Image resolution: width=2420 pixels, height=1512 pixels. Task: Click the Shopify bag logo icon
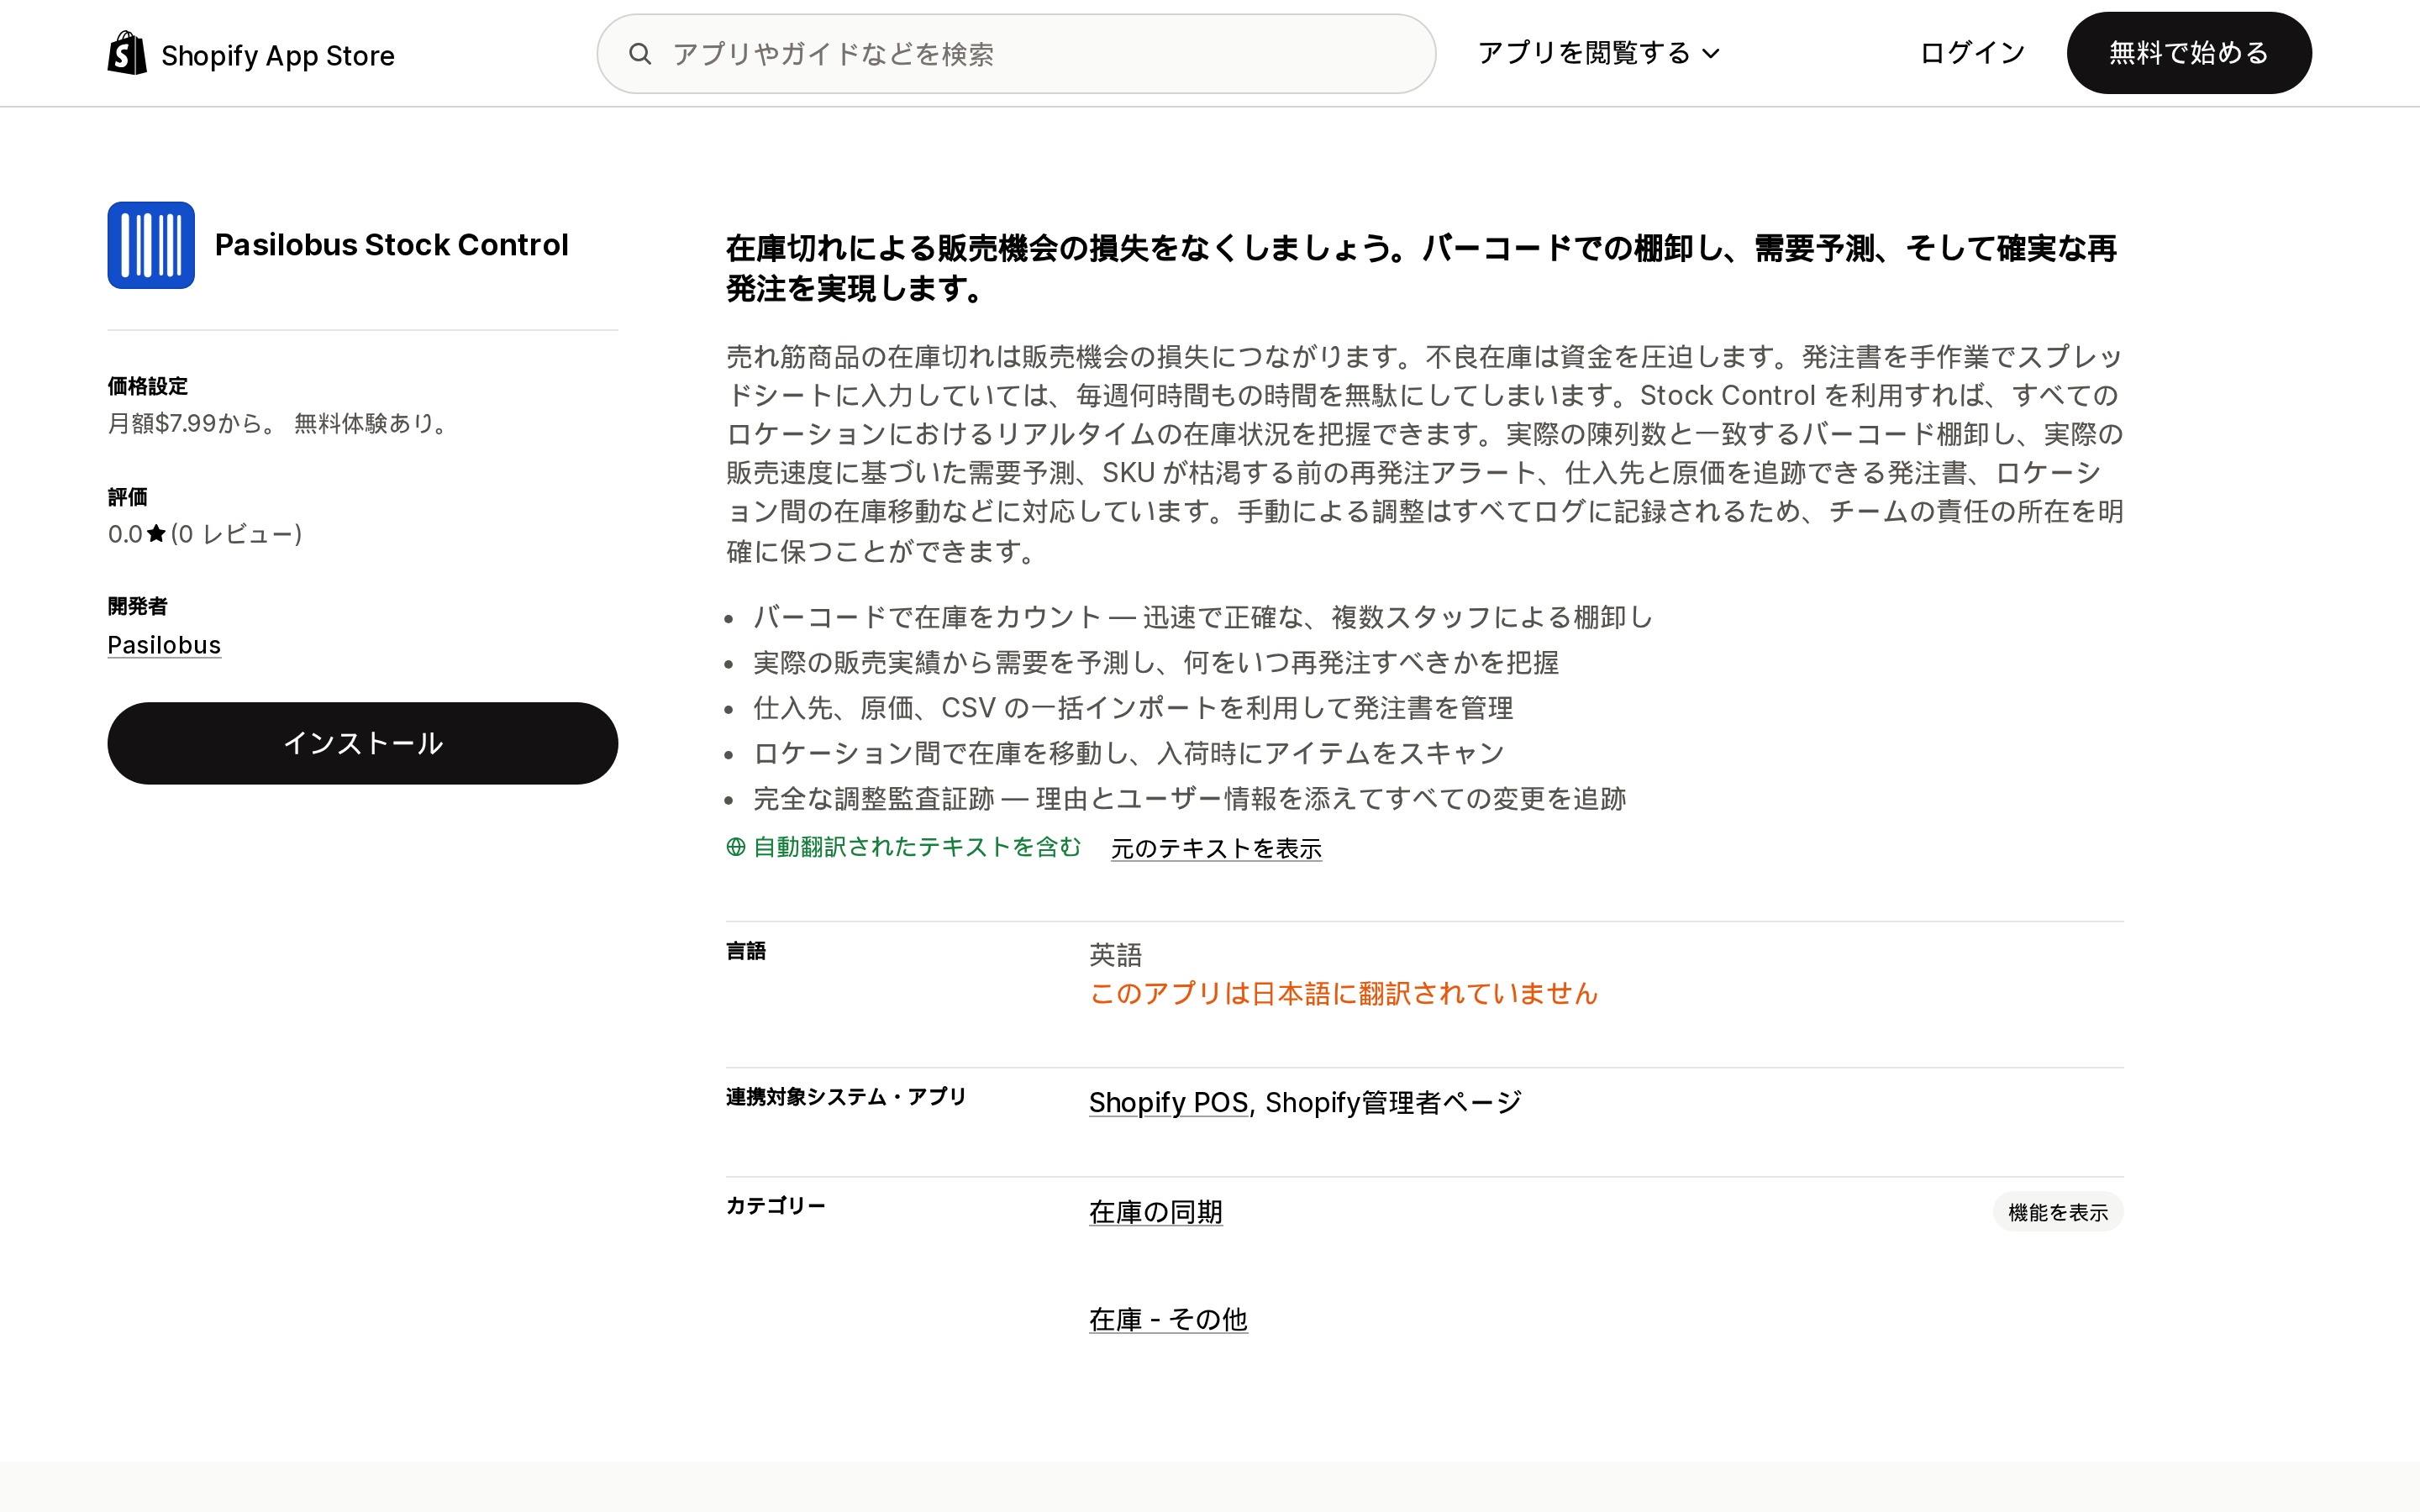pyautogui.click(x=127, y=53)
